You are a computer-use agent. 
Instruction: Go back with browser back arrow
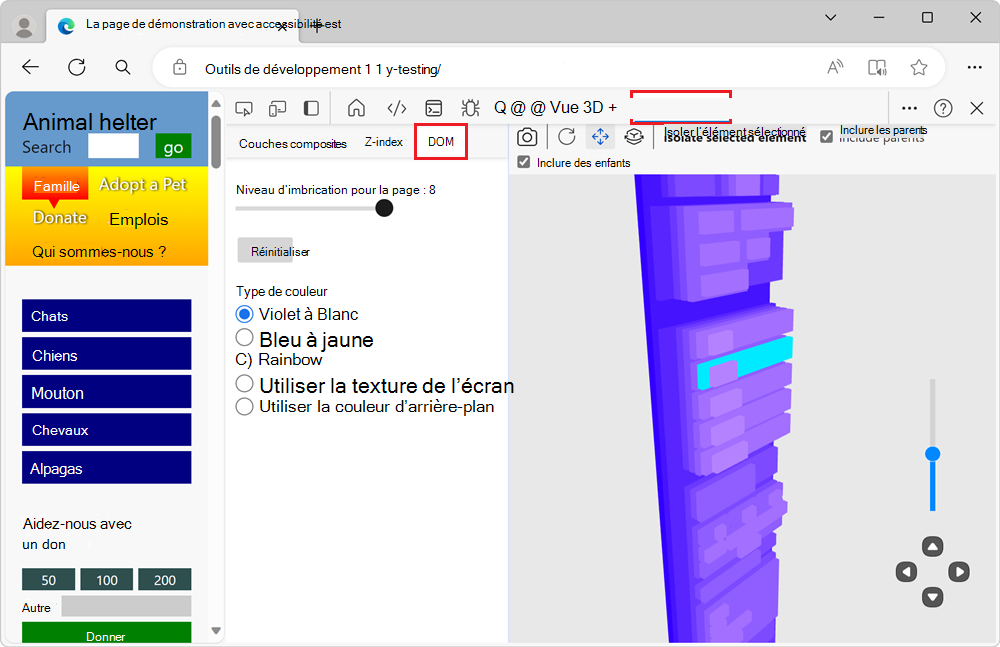click(x=31, y=67)
